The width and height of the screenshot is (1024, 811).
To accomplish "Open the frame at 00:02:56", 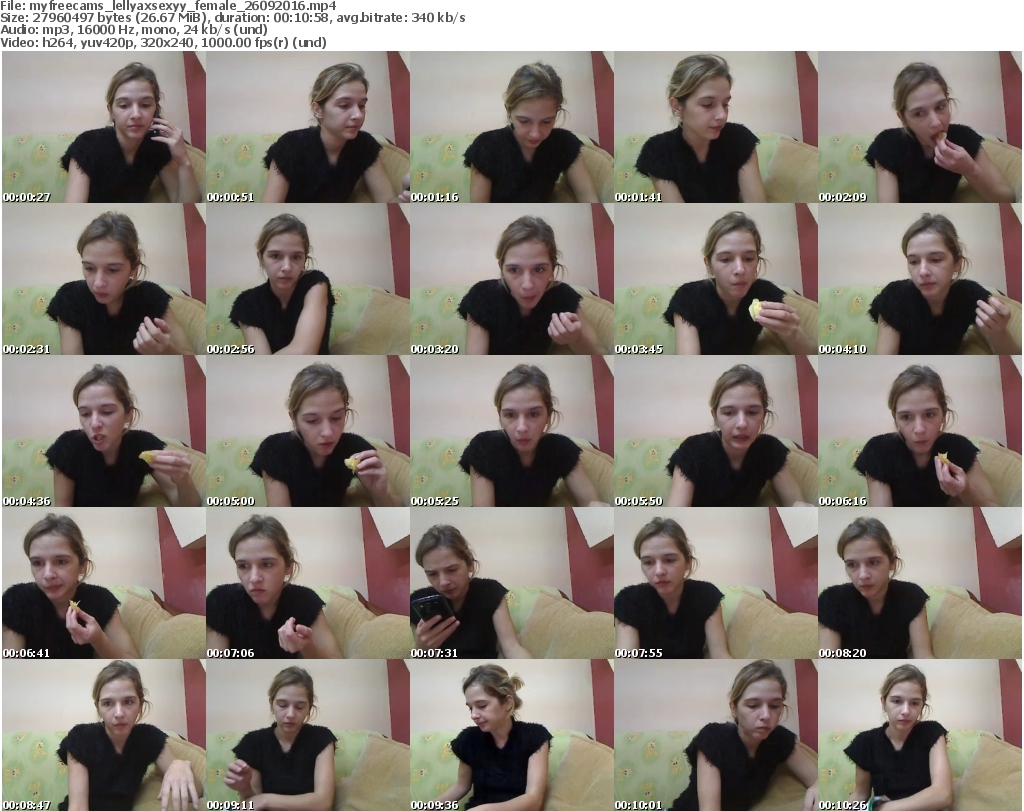I will coord(308,279).
